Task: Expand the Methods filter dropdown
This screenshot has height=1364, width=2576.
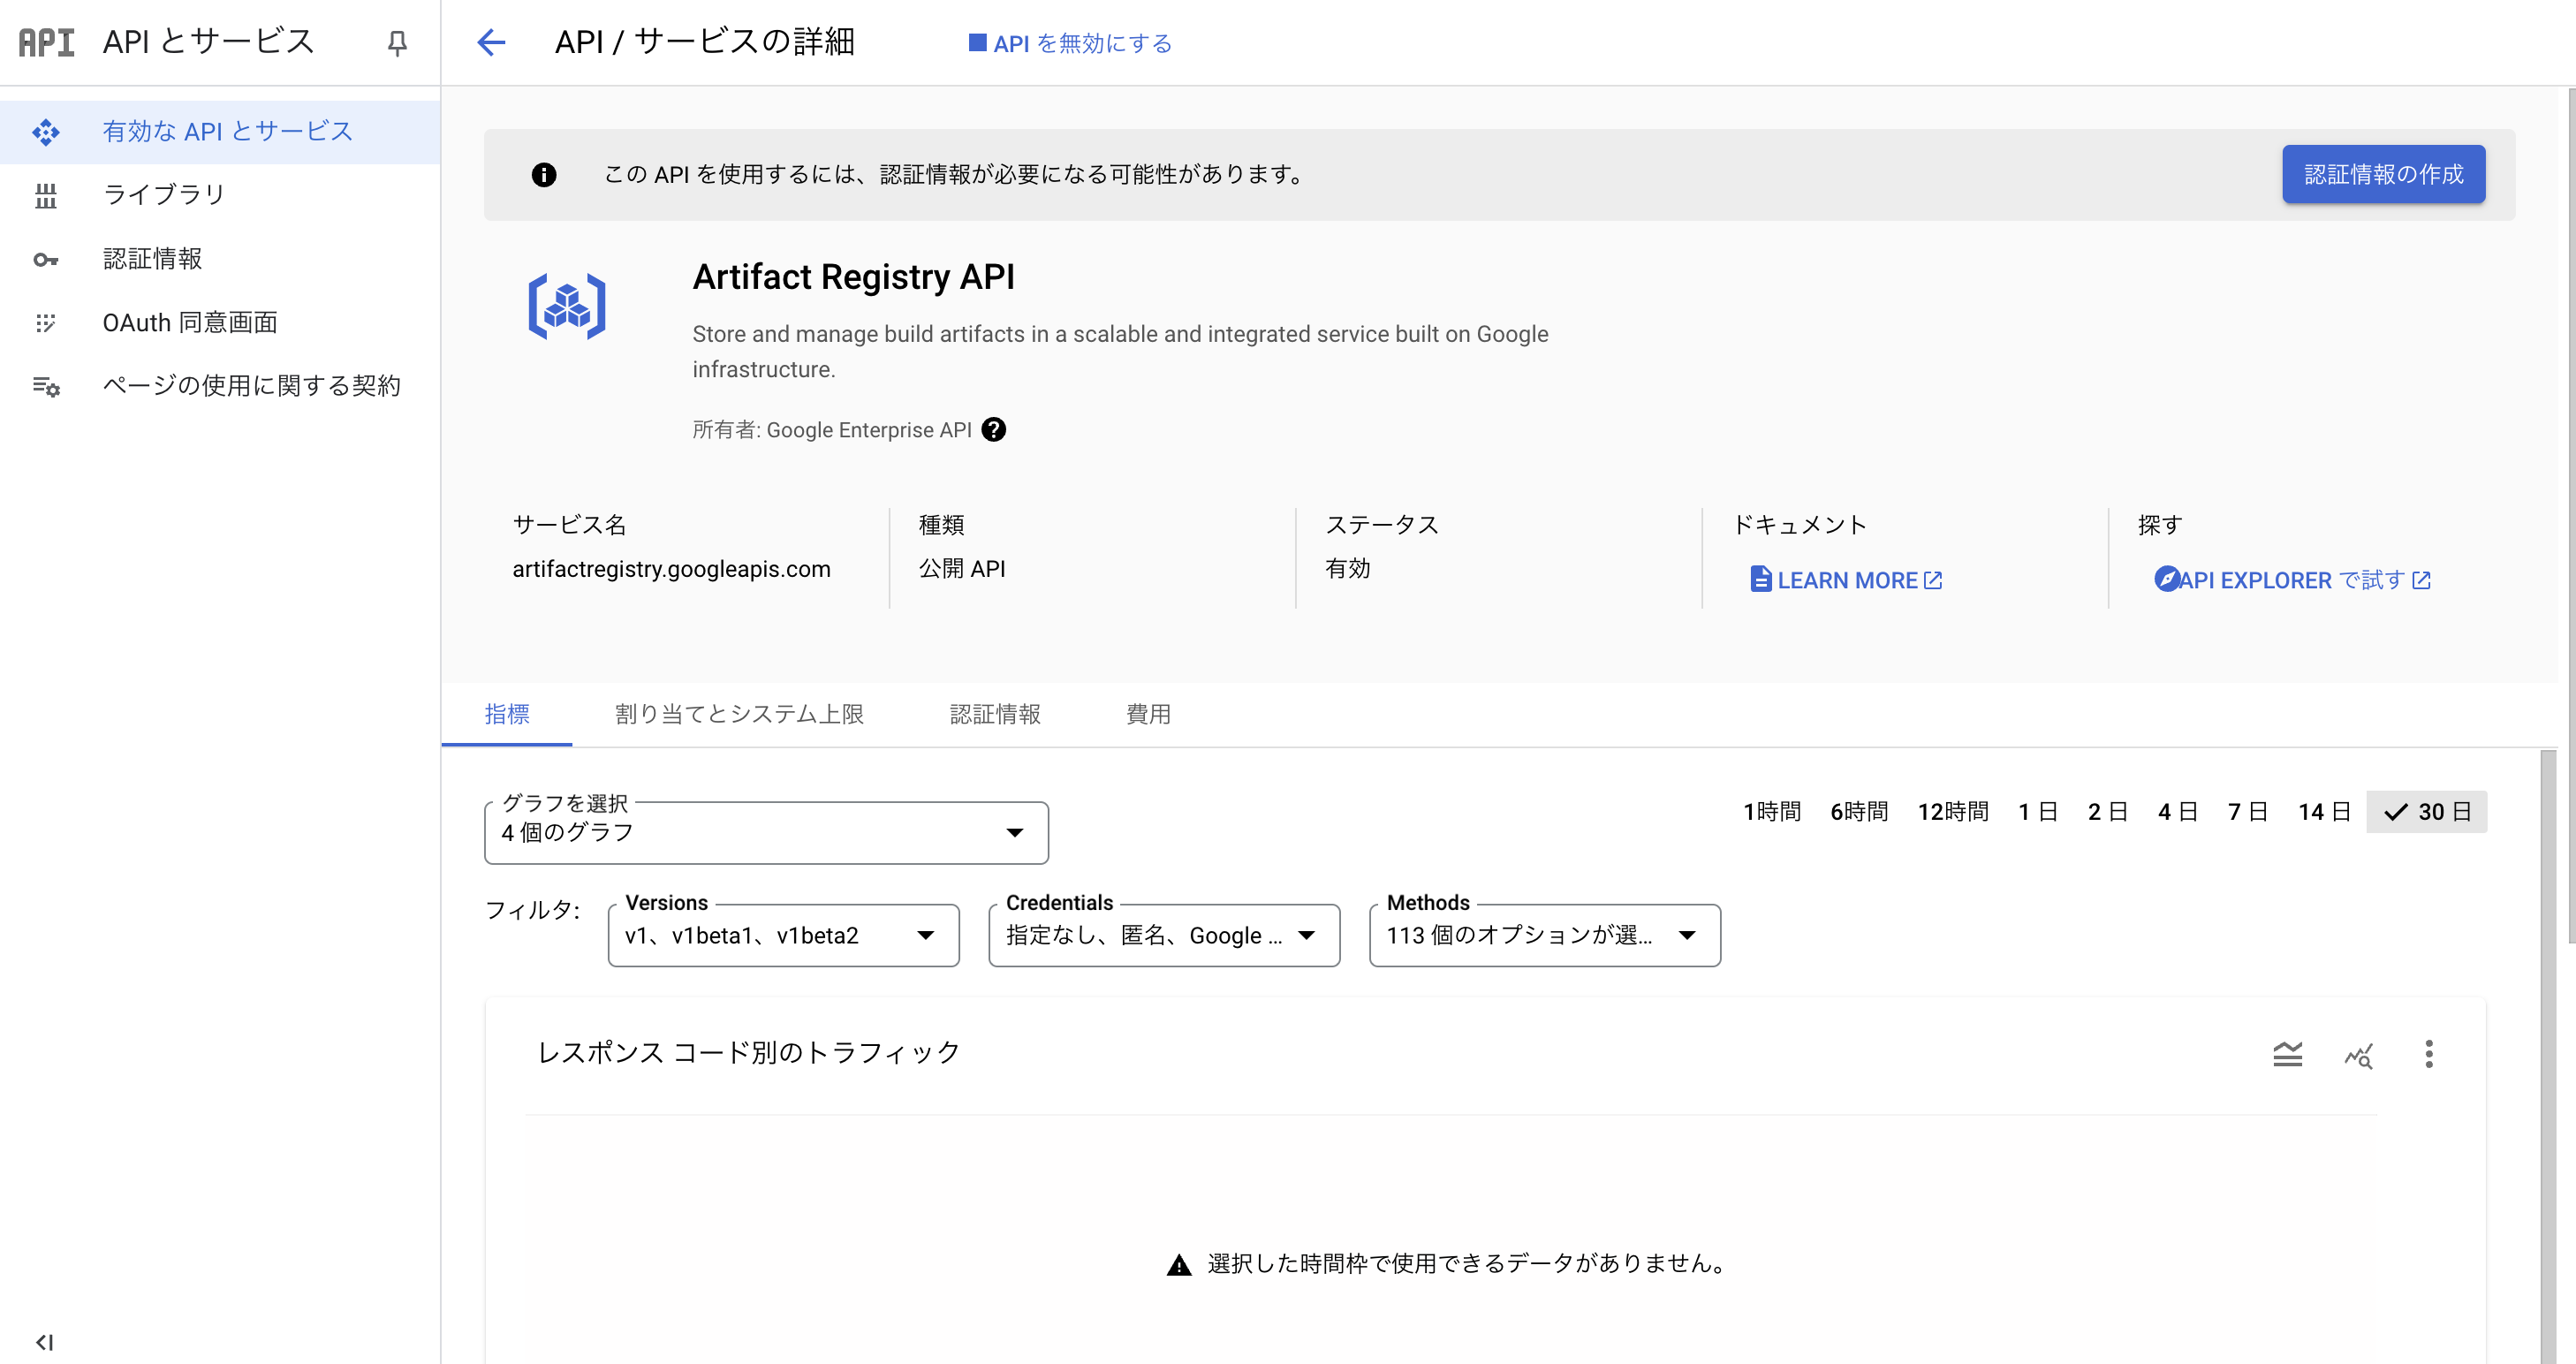Action: (1544, 936)
